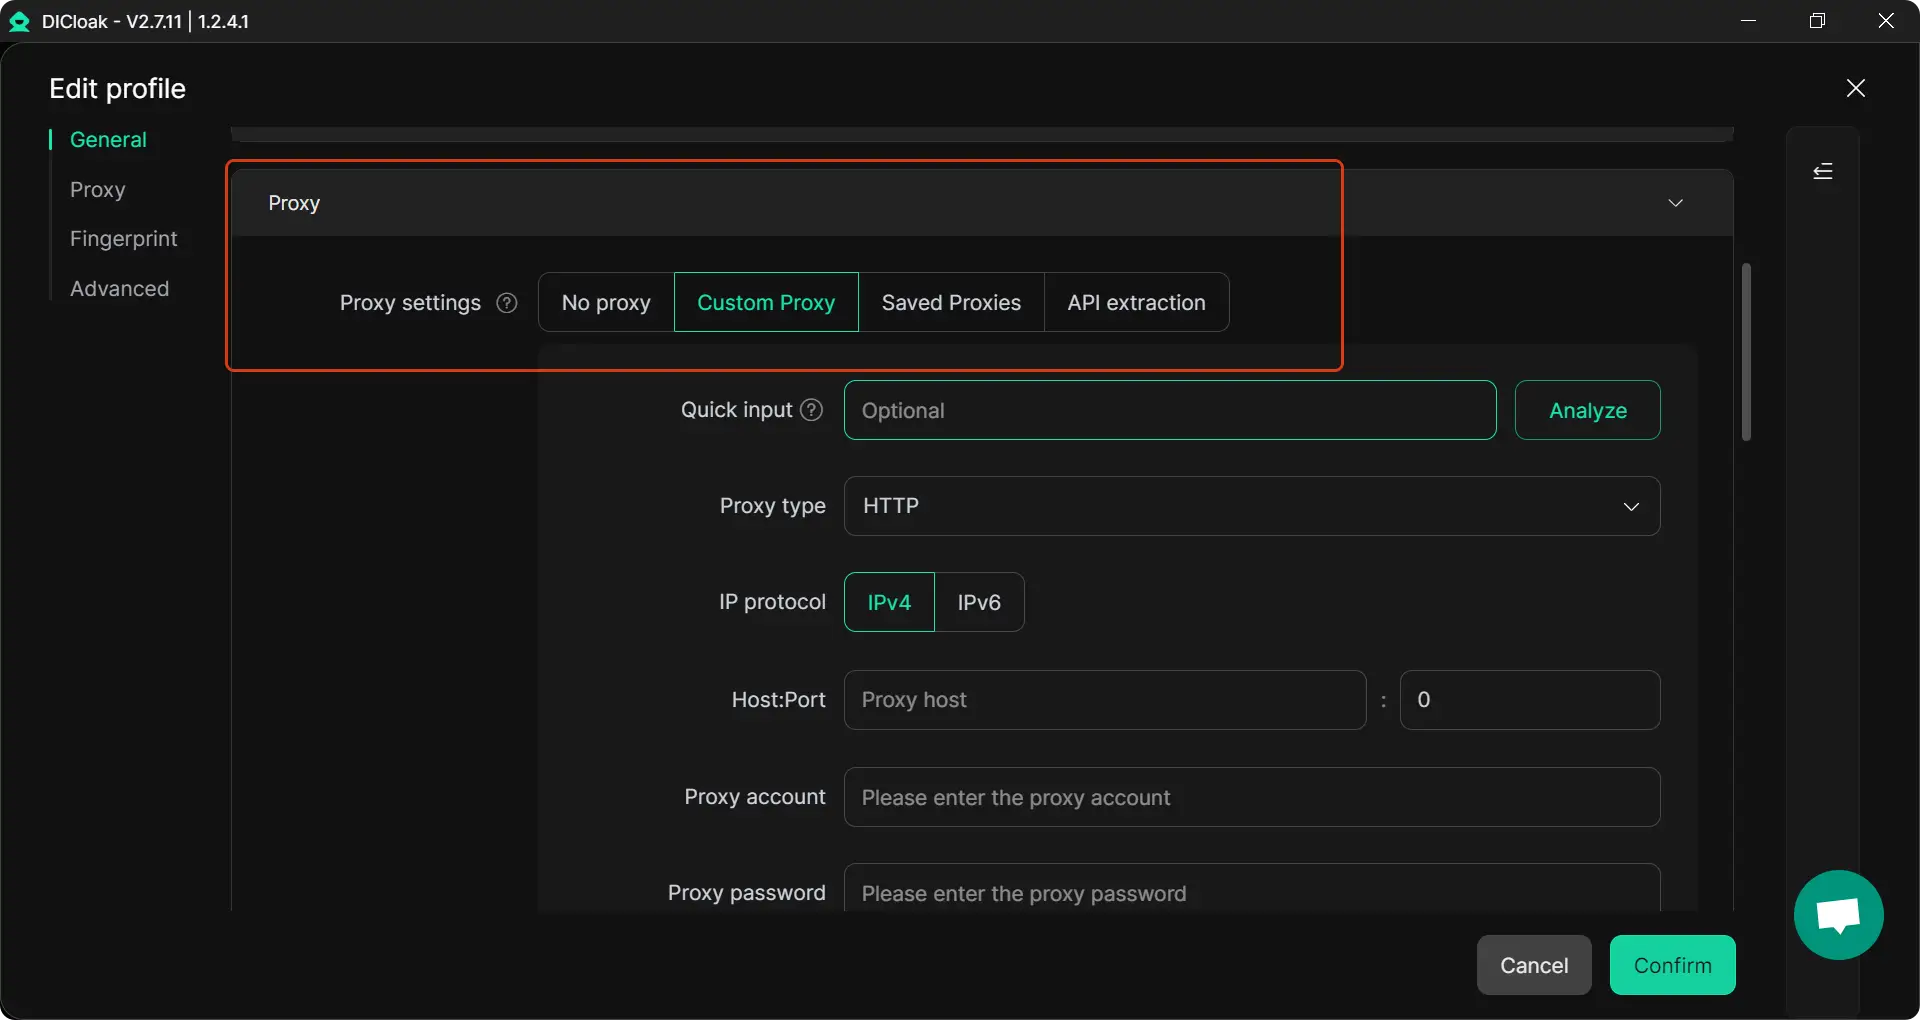Switch to Saved Proxies option
This screenshot has height=1020, width=1920.
(x=951, y=302)
